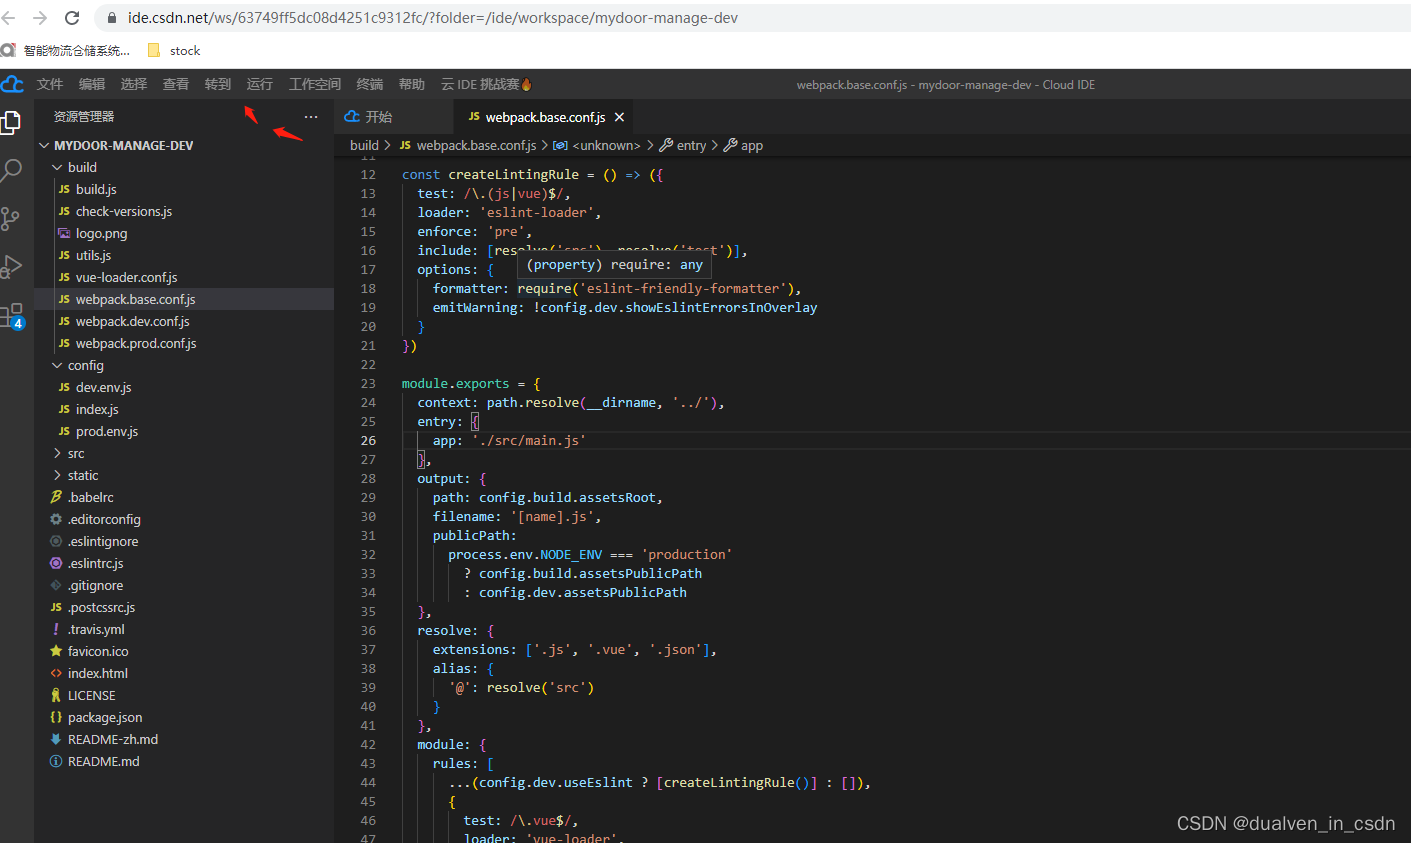Open the Extensions icon with badge 4

click(13, 314)
